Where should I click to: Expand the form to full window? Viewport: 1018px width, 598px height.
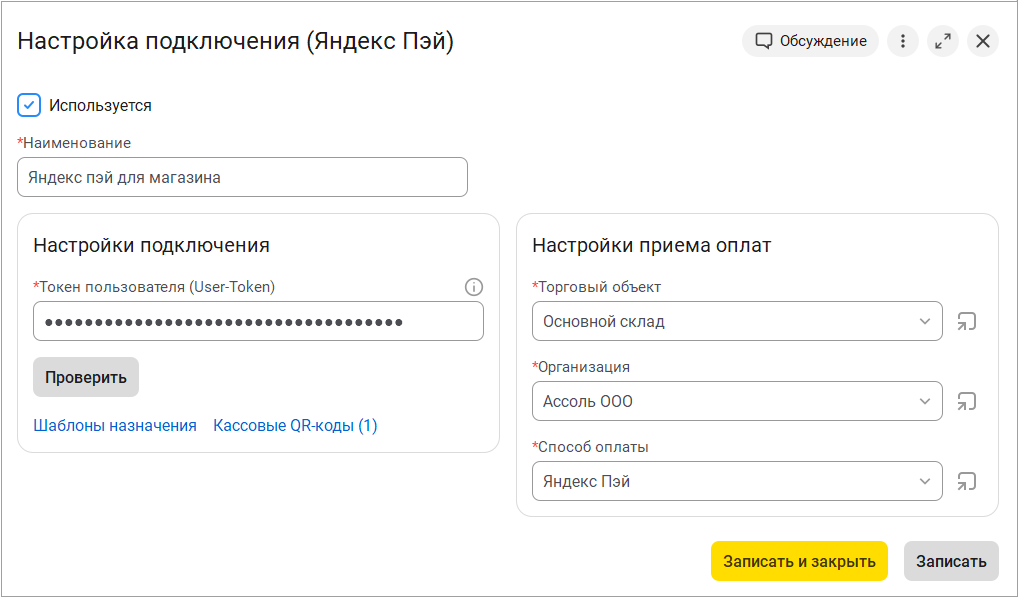(x=943, y=42)
